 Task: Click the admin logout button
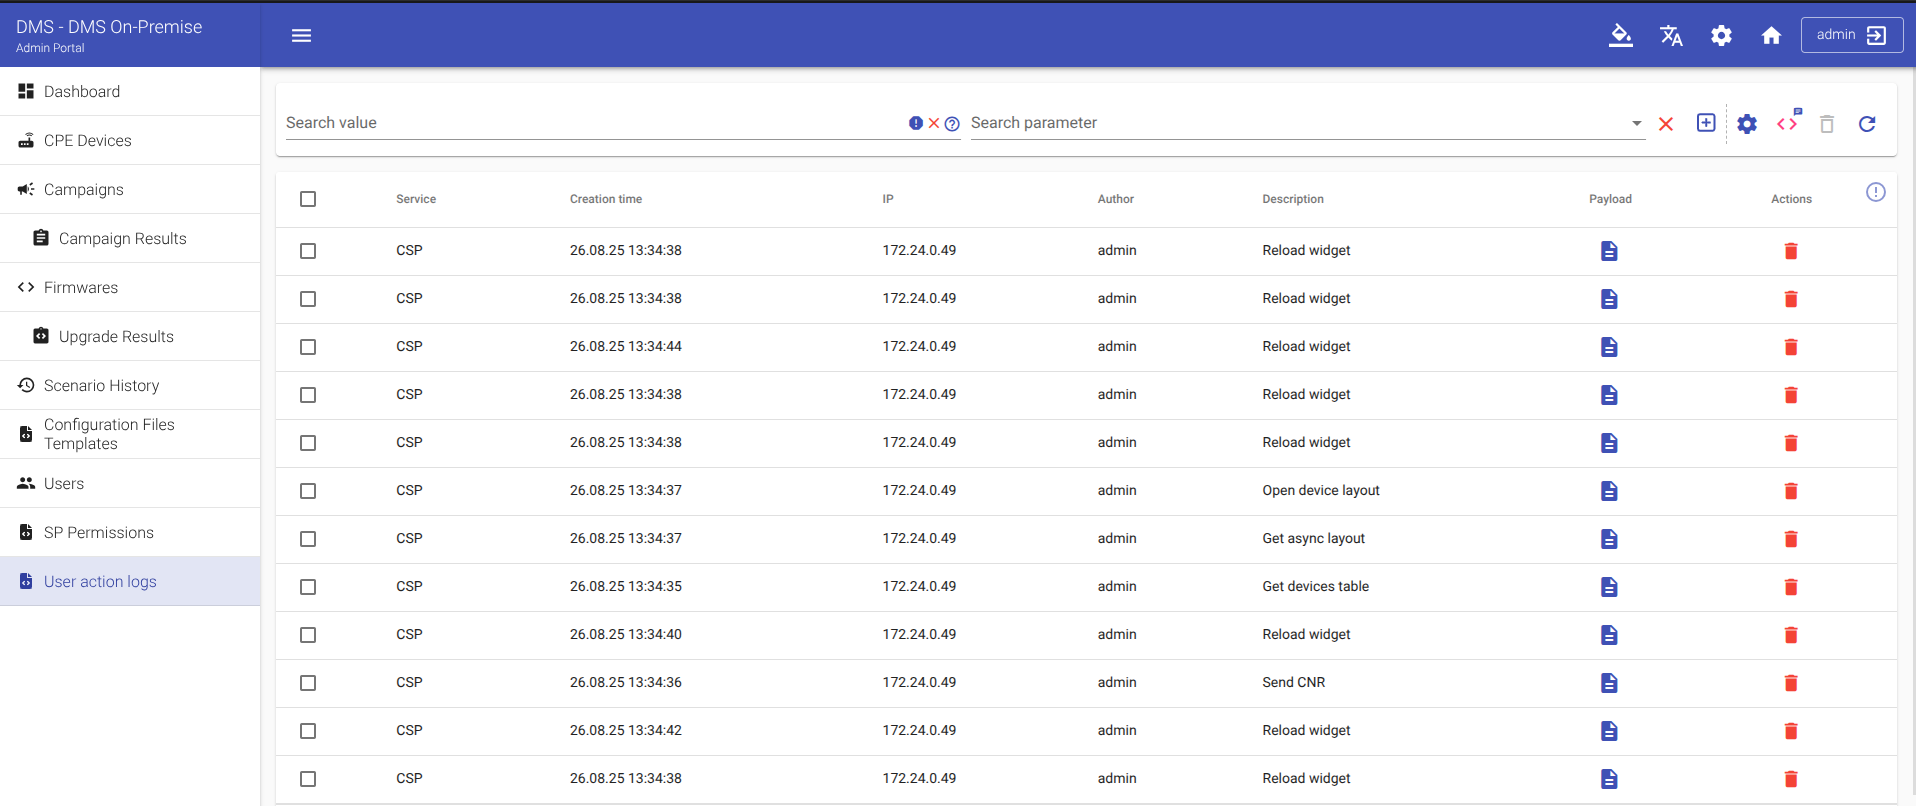(1851, 35)
